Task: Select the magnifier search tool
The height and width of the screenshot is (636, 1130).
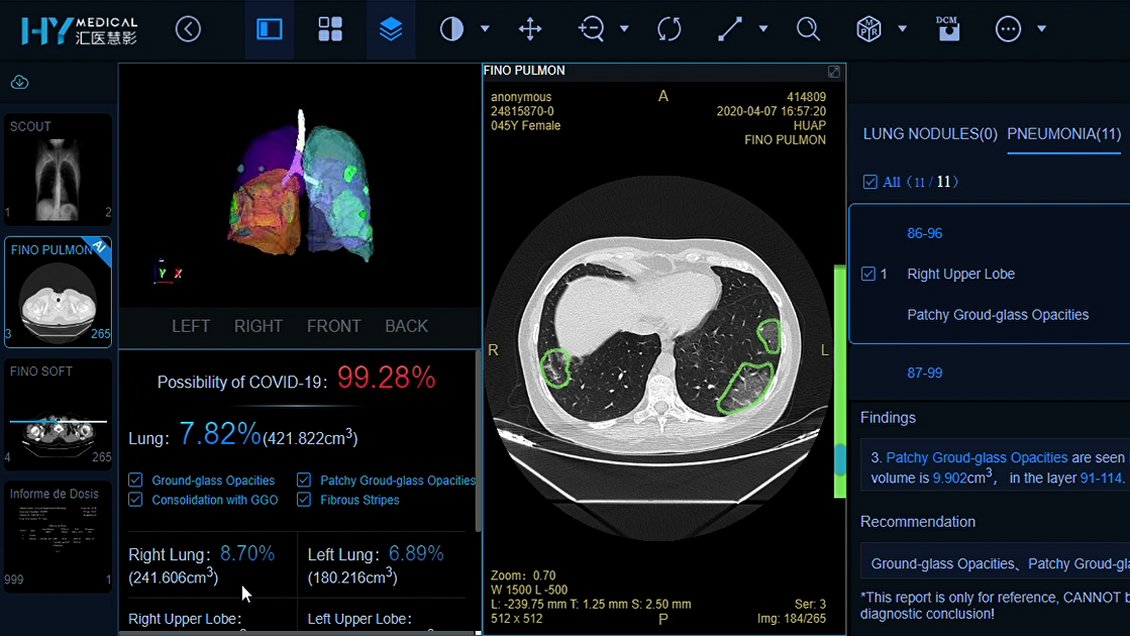Action: click(808, 29)
